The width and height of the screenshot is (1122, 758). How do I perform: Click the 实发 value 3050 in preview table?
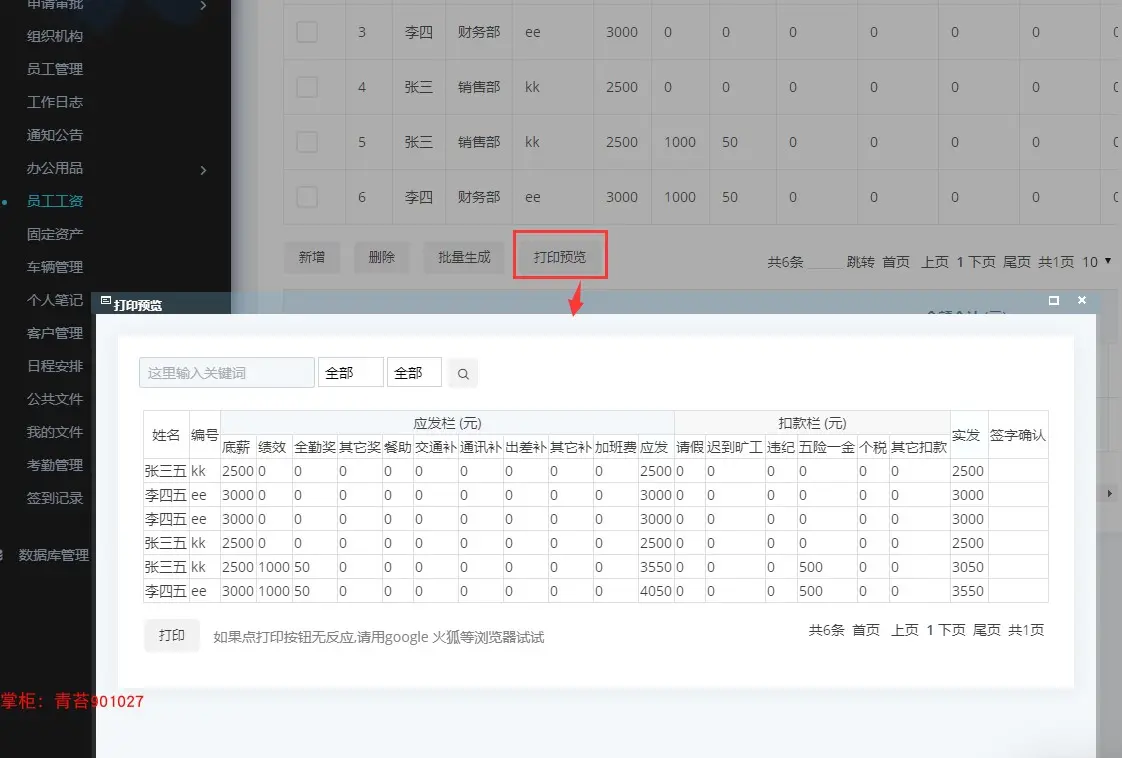[968, 567]
